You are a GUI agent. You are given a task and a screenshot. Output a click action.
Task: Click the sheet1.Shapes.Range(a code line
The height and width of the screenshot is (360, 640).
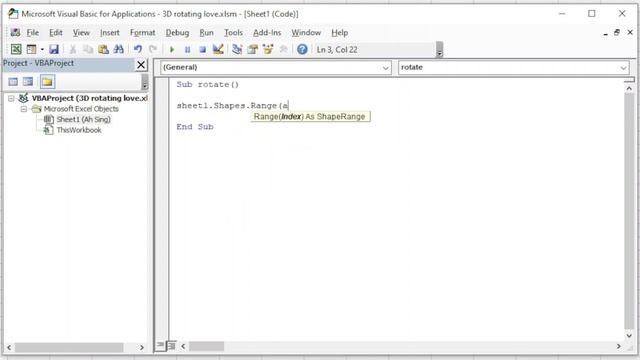tap(232, 106)
